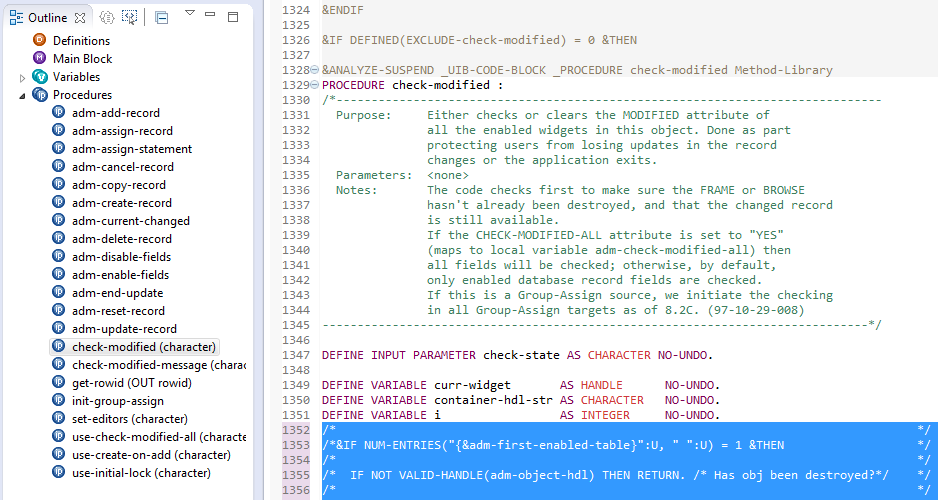The image size is (938, 500).
Task: Maximize the Outline panel
Action: [233, 17]
